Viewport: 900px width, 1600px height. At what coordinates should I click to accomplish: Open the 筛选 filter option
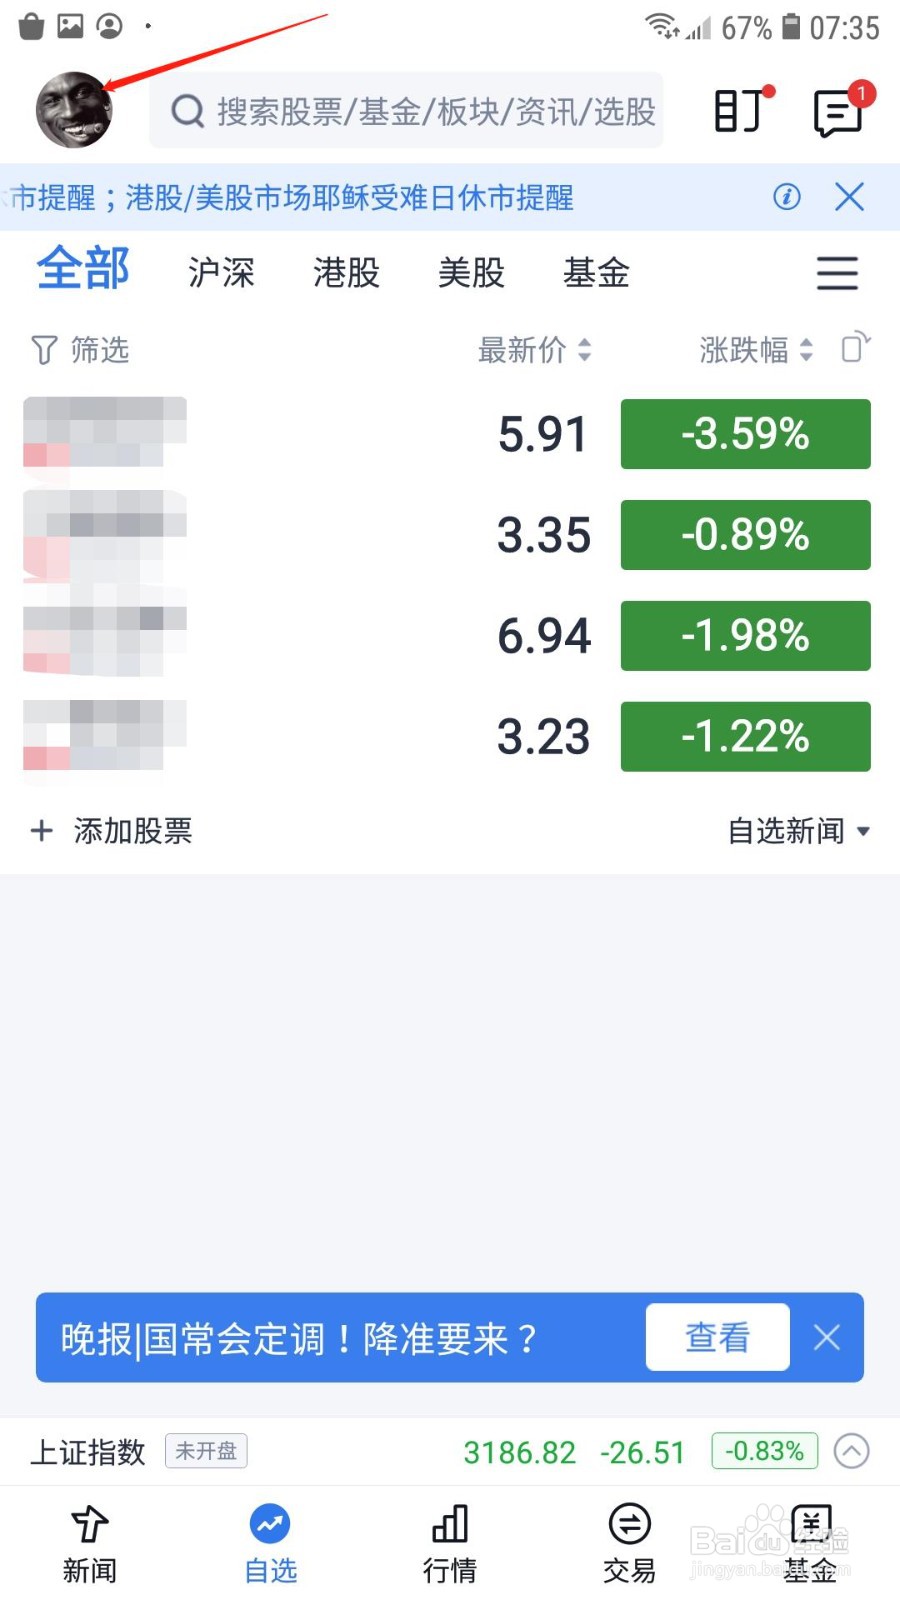pyautogui.click(x=80, y=350)
